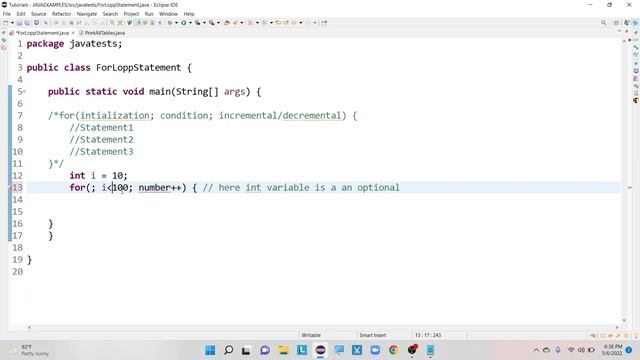Click the '13 : 17 : 243' cursor position status
This screenshot has width=640, height=360.
pyautogui.click(x=428, y=335)
